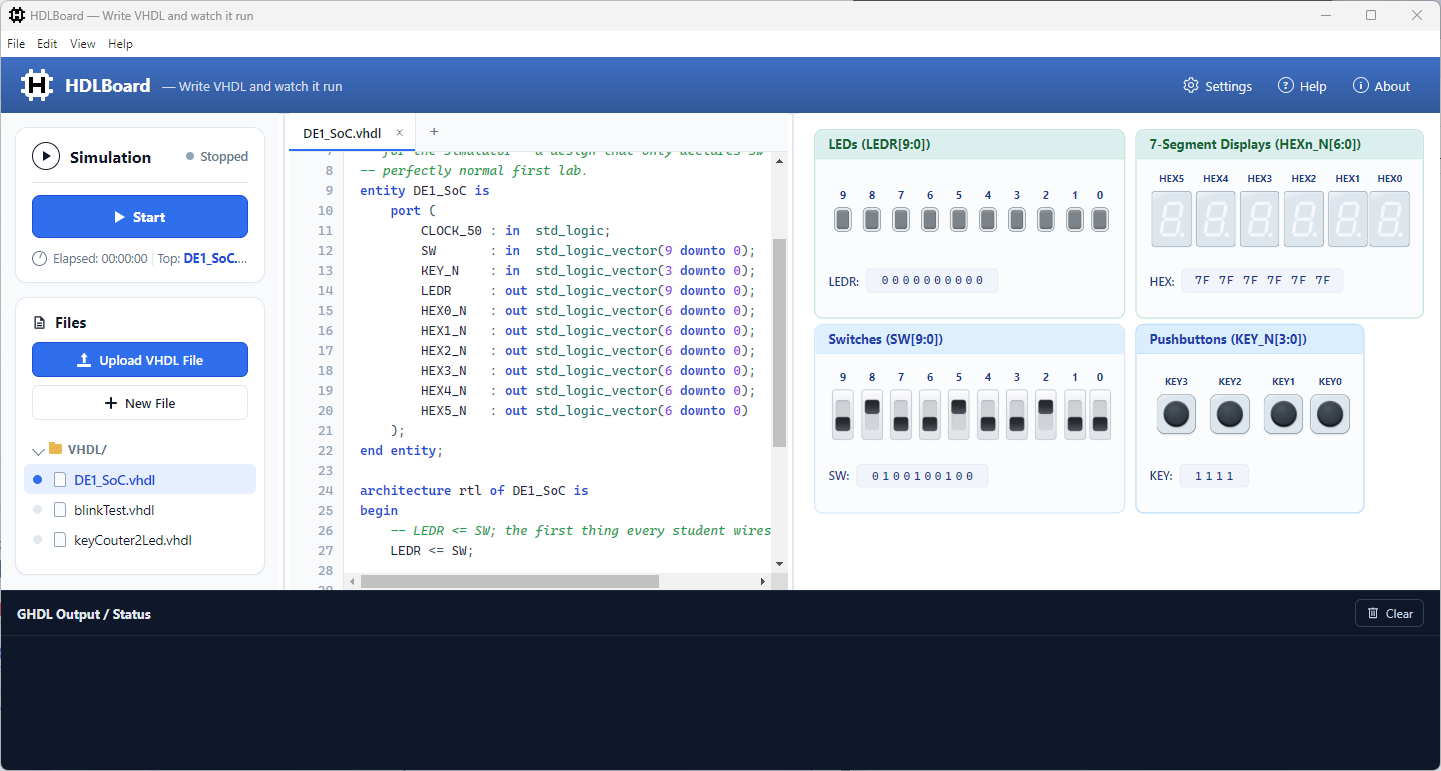1441x771 pixels.
Task: Open the Edit menu
Action: [47, 44]
